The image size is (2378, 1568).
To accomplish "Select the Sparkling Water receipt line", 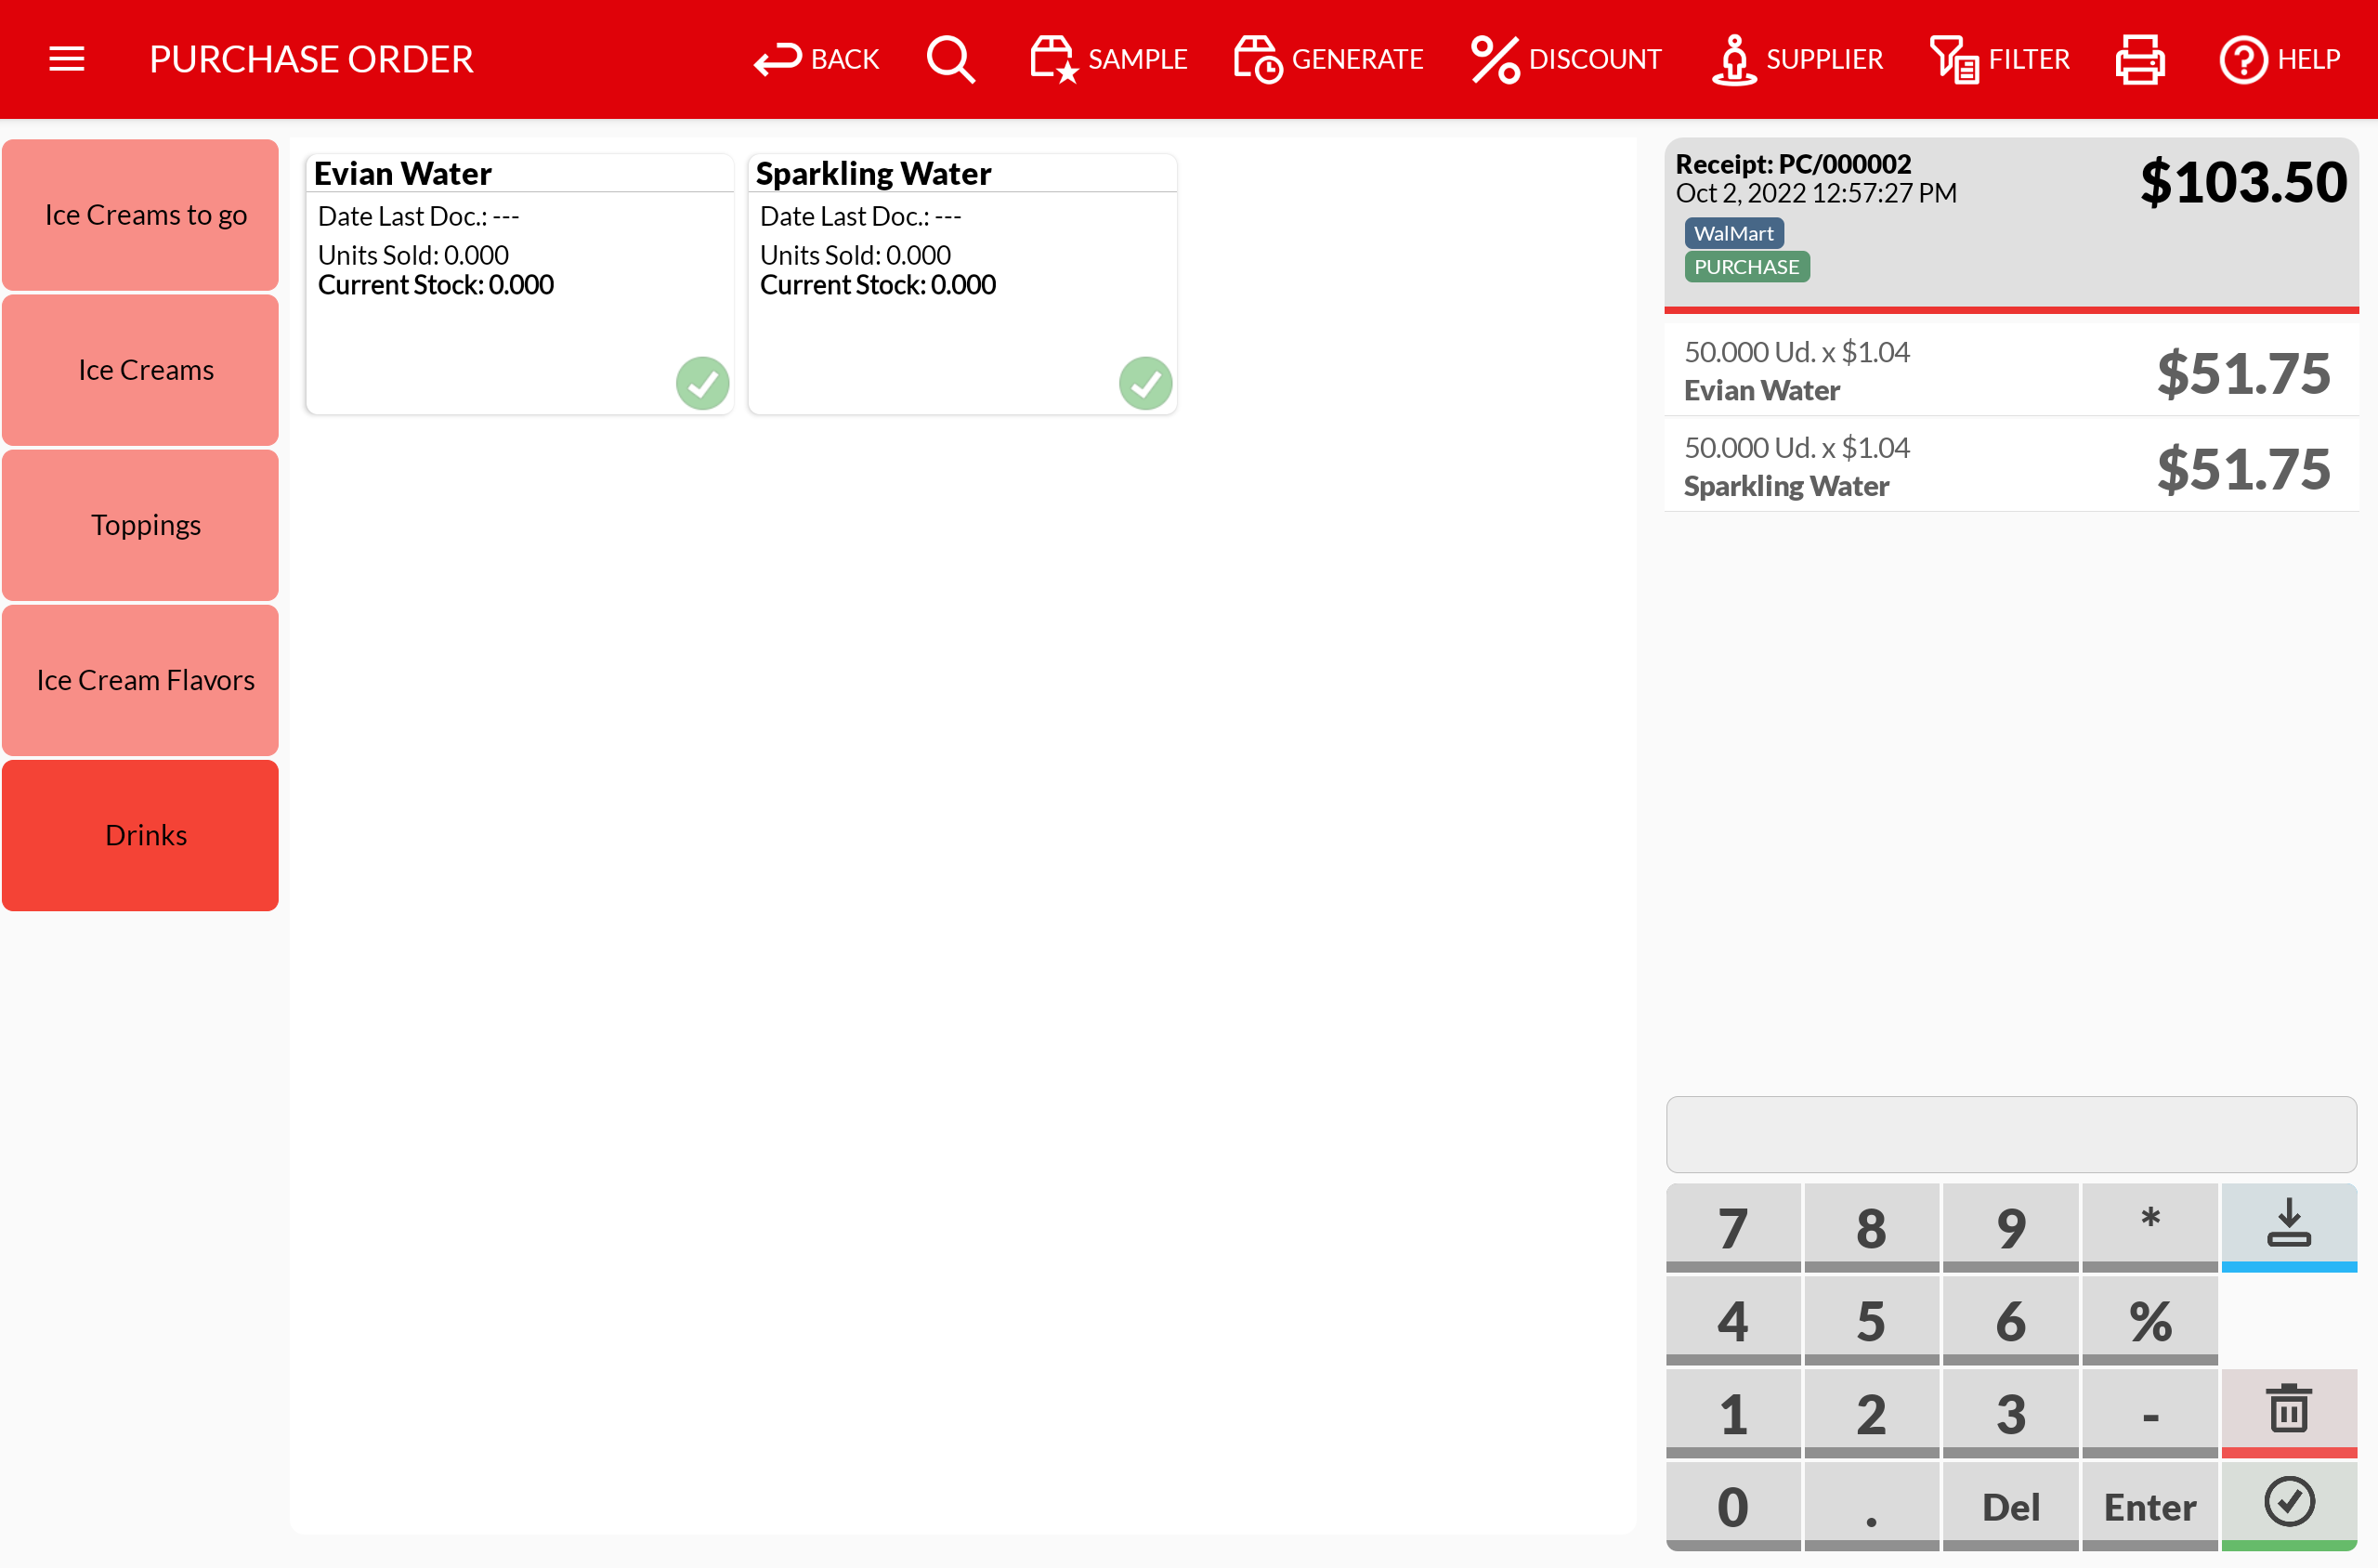I will (2011, 466).
